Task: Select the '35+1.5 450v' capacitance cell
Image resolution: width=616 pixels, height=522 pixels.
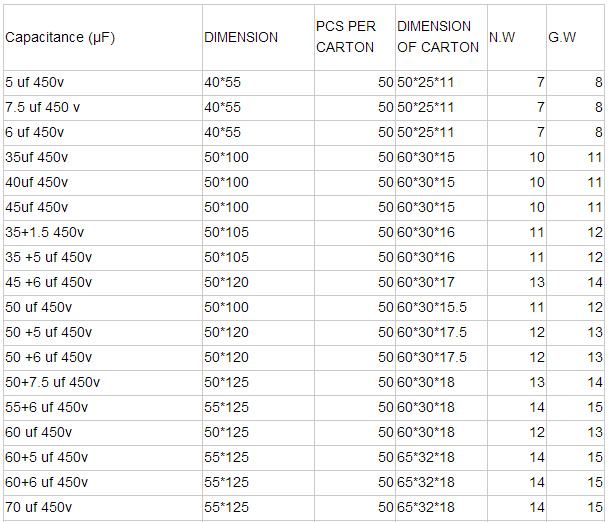Action: [x=103, y=233]
